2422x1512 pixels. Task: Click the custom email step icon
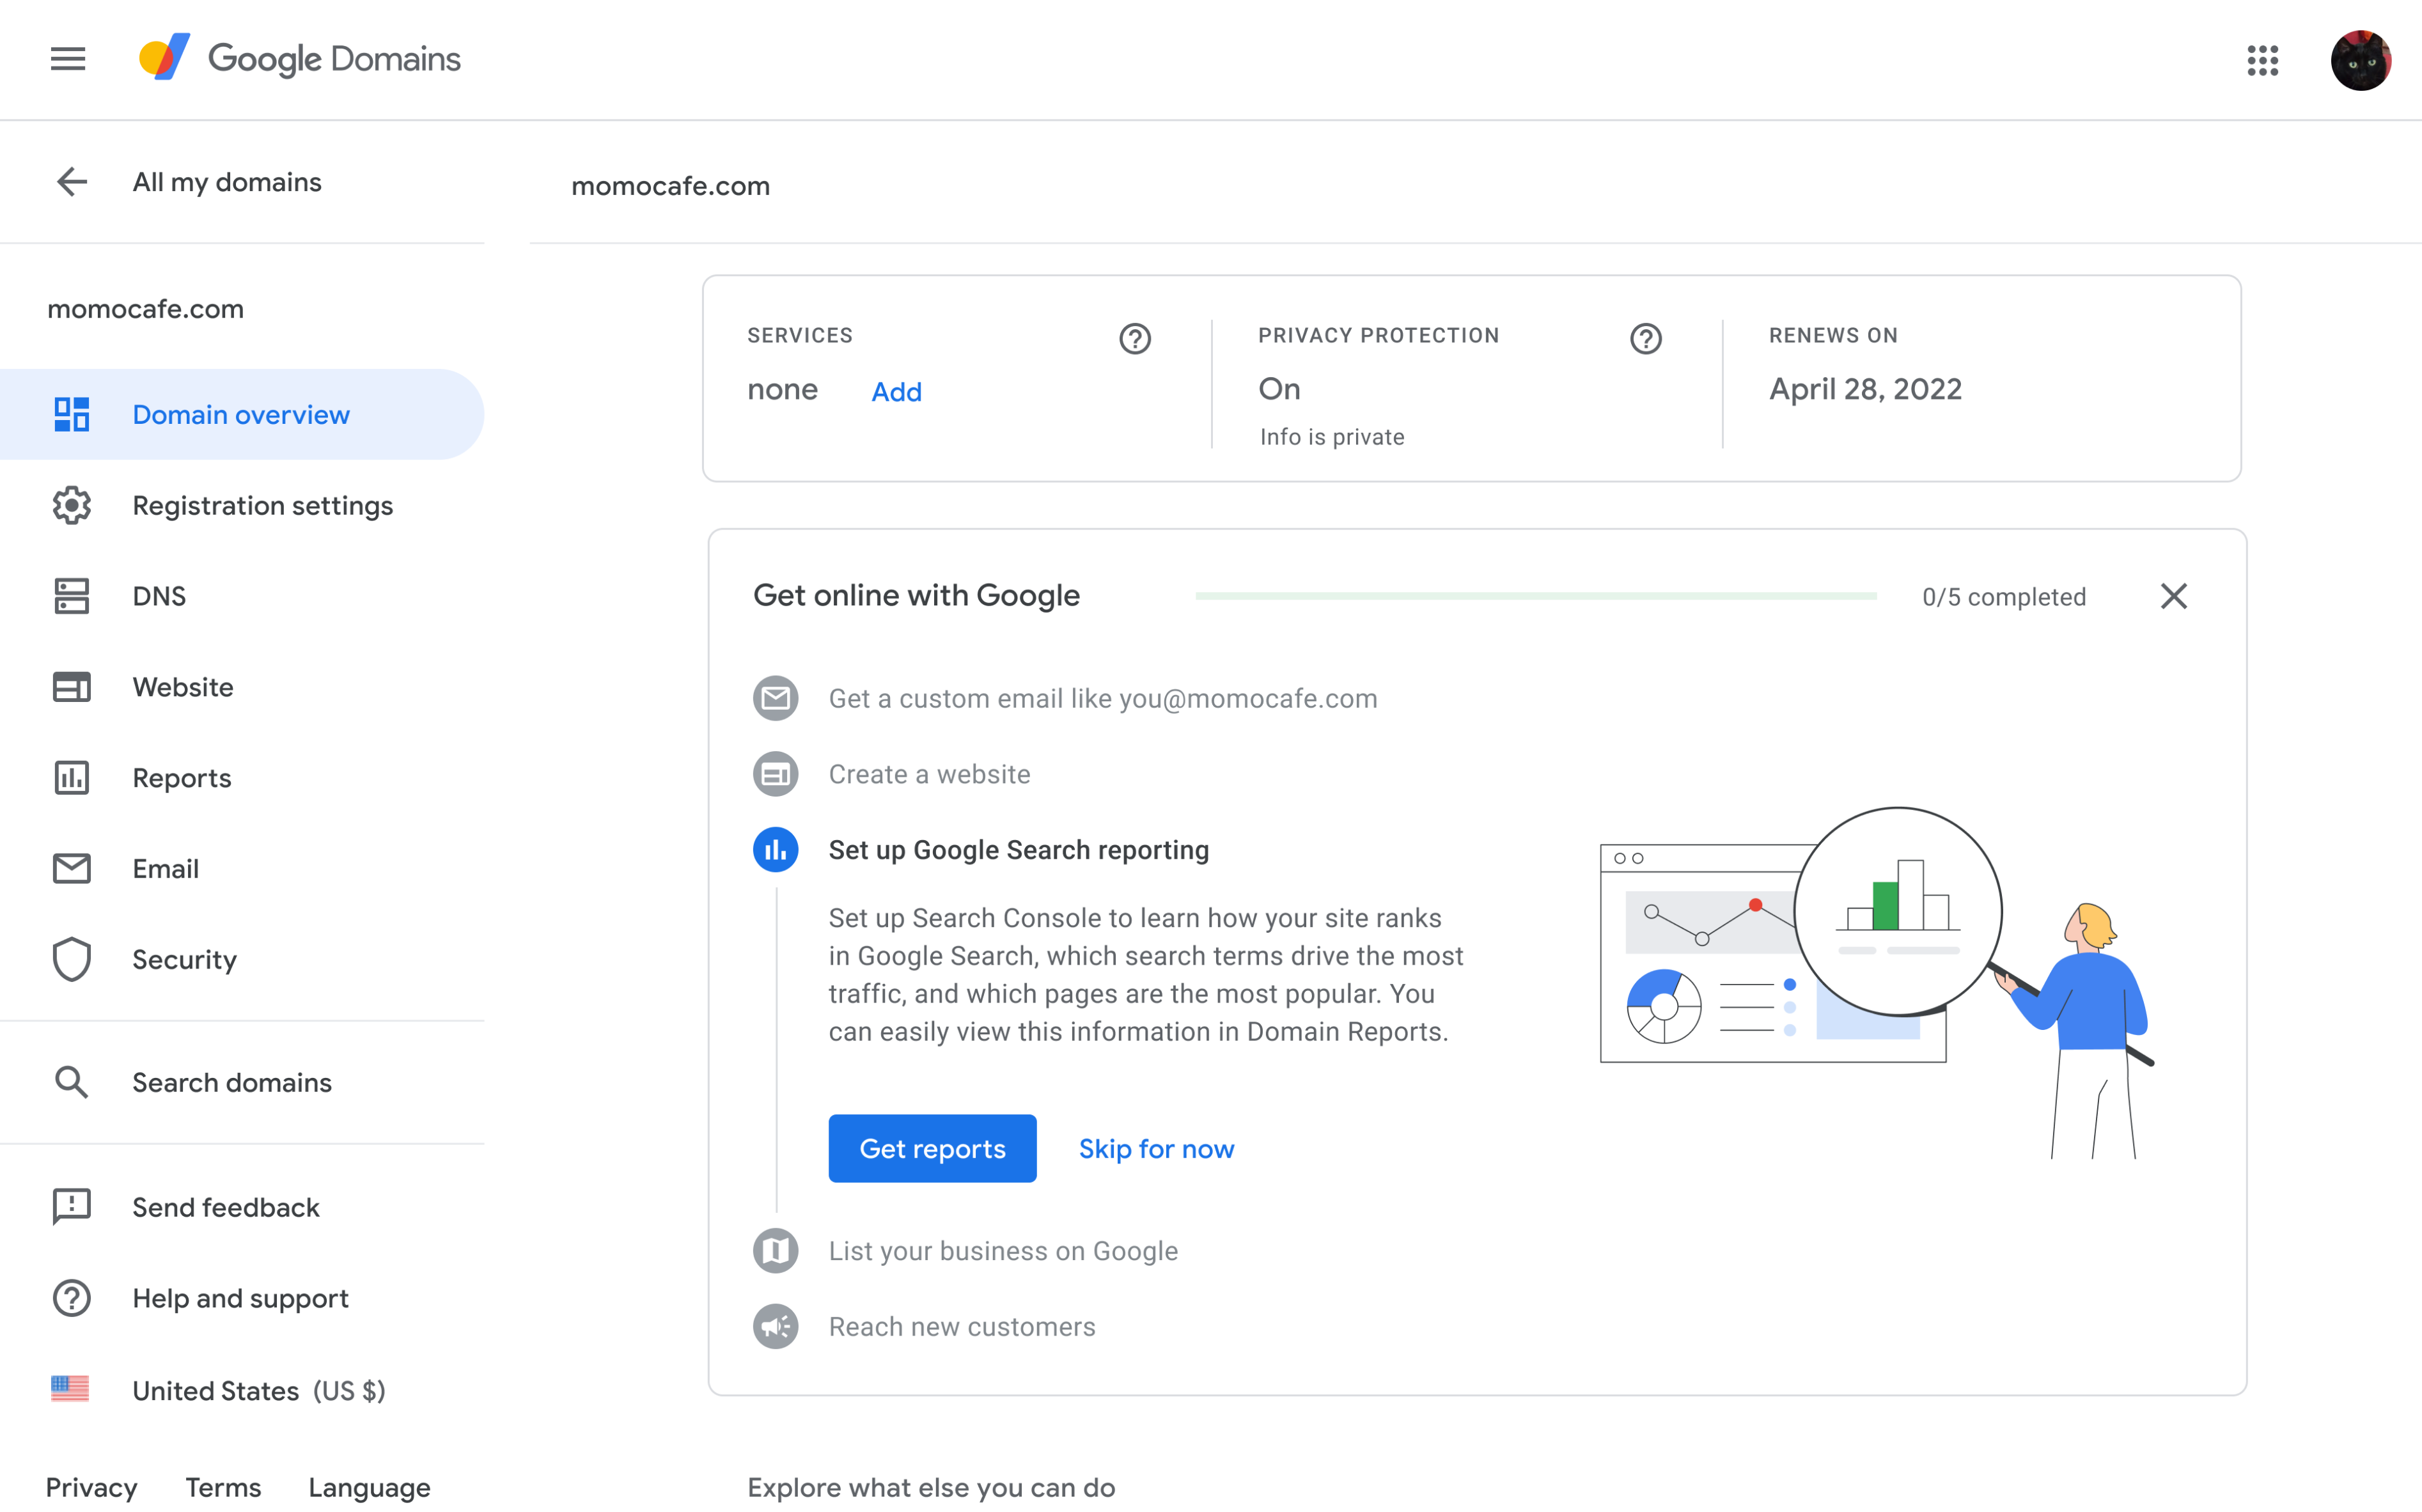[x=776, y=698]
